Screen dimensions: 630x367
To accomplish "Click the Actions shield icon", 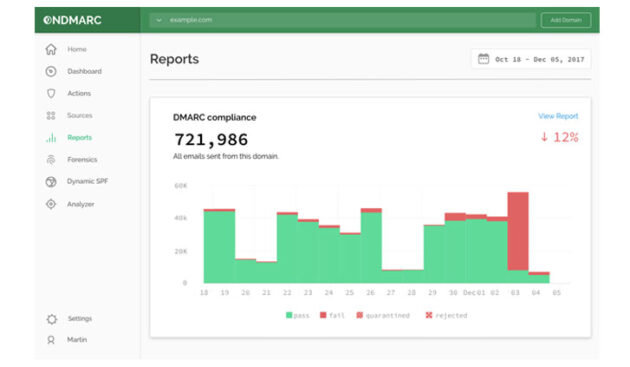I will point(51,93).
